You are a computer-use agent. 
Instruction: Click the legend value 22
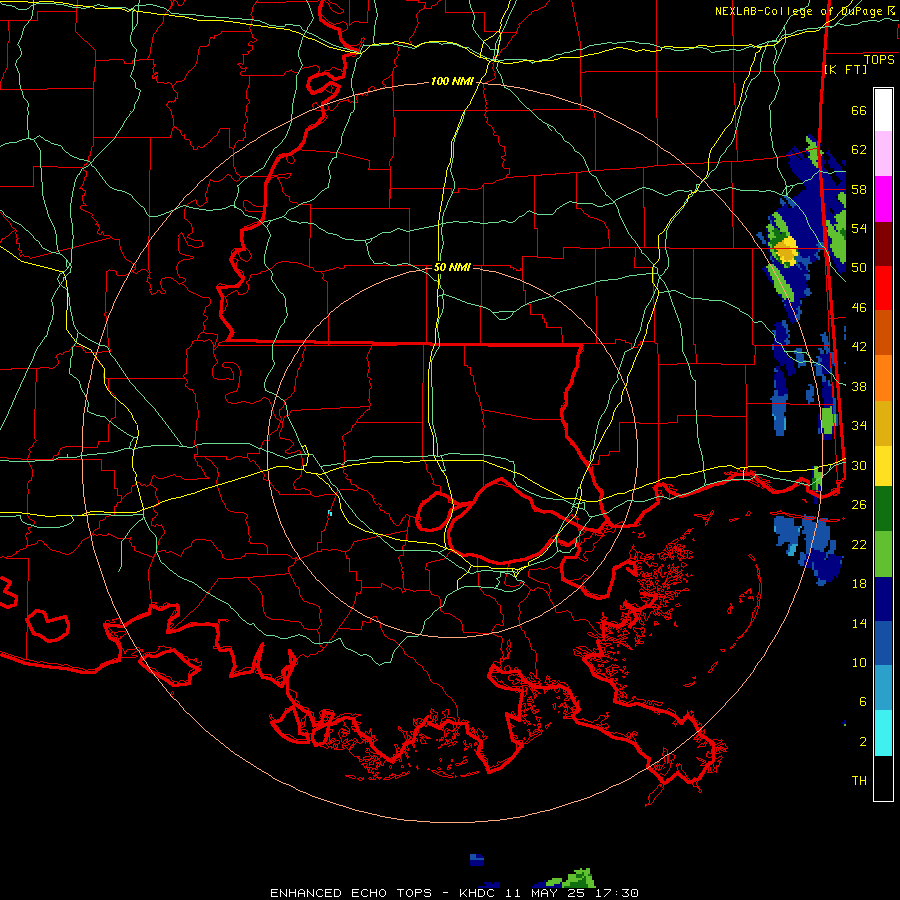[859, 544]
